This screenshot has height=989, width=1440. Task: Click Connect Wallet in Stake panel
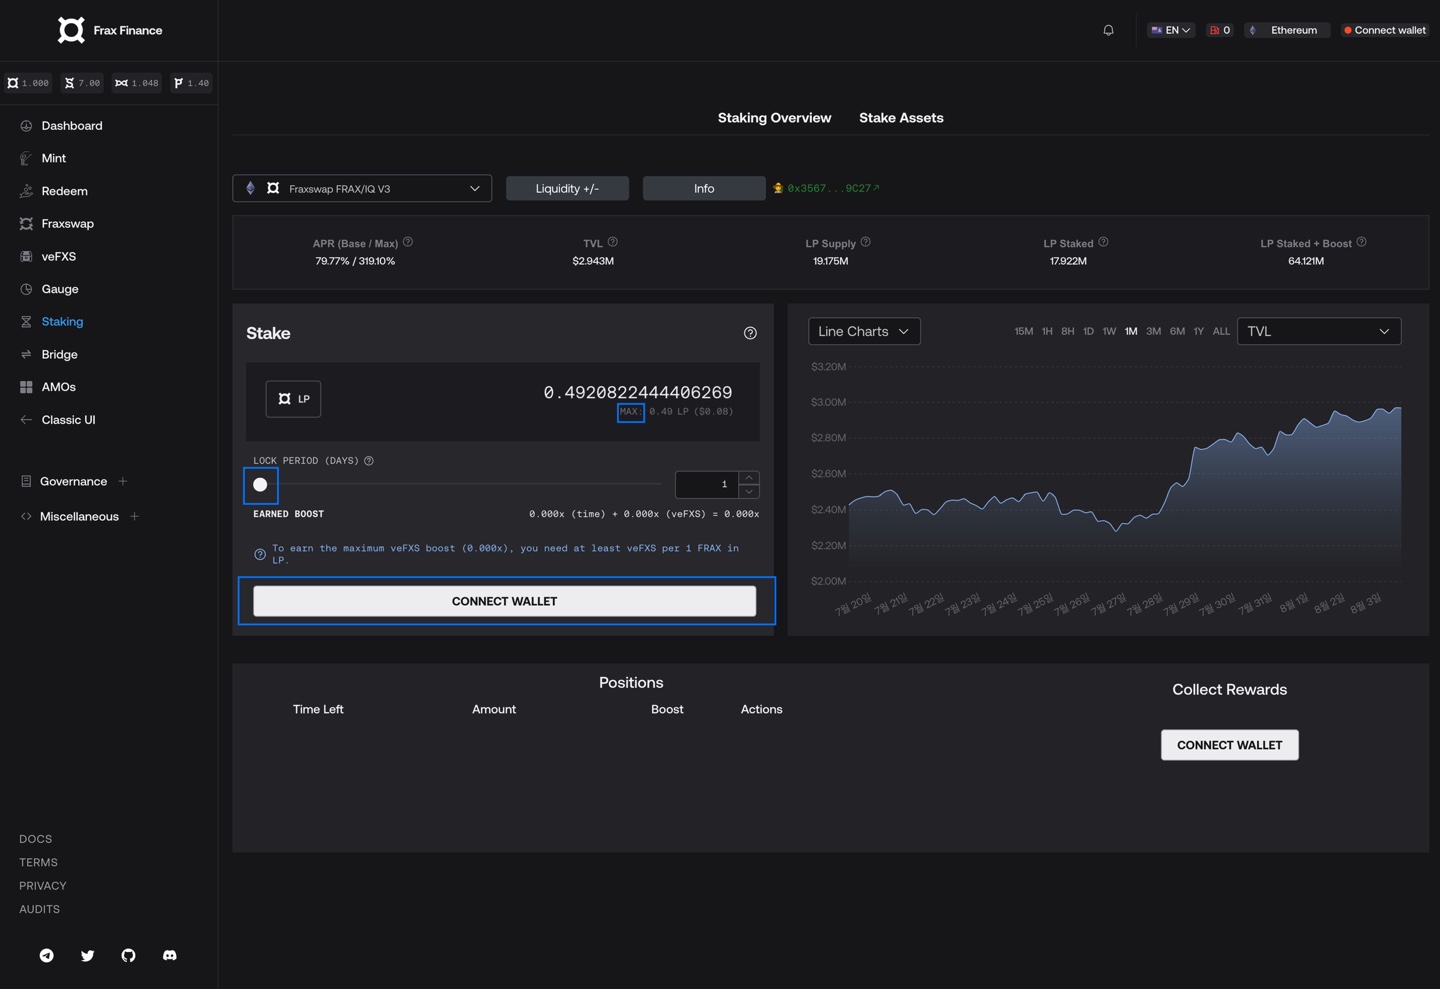pyautogui.click(x=504, y=601)
